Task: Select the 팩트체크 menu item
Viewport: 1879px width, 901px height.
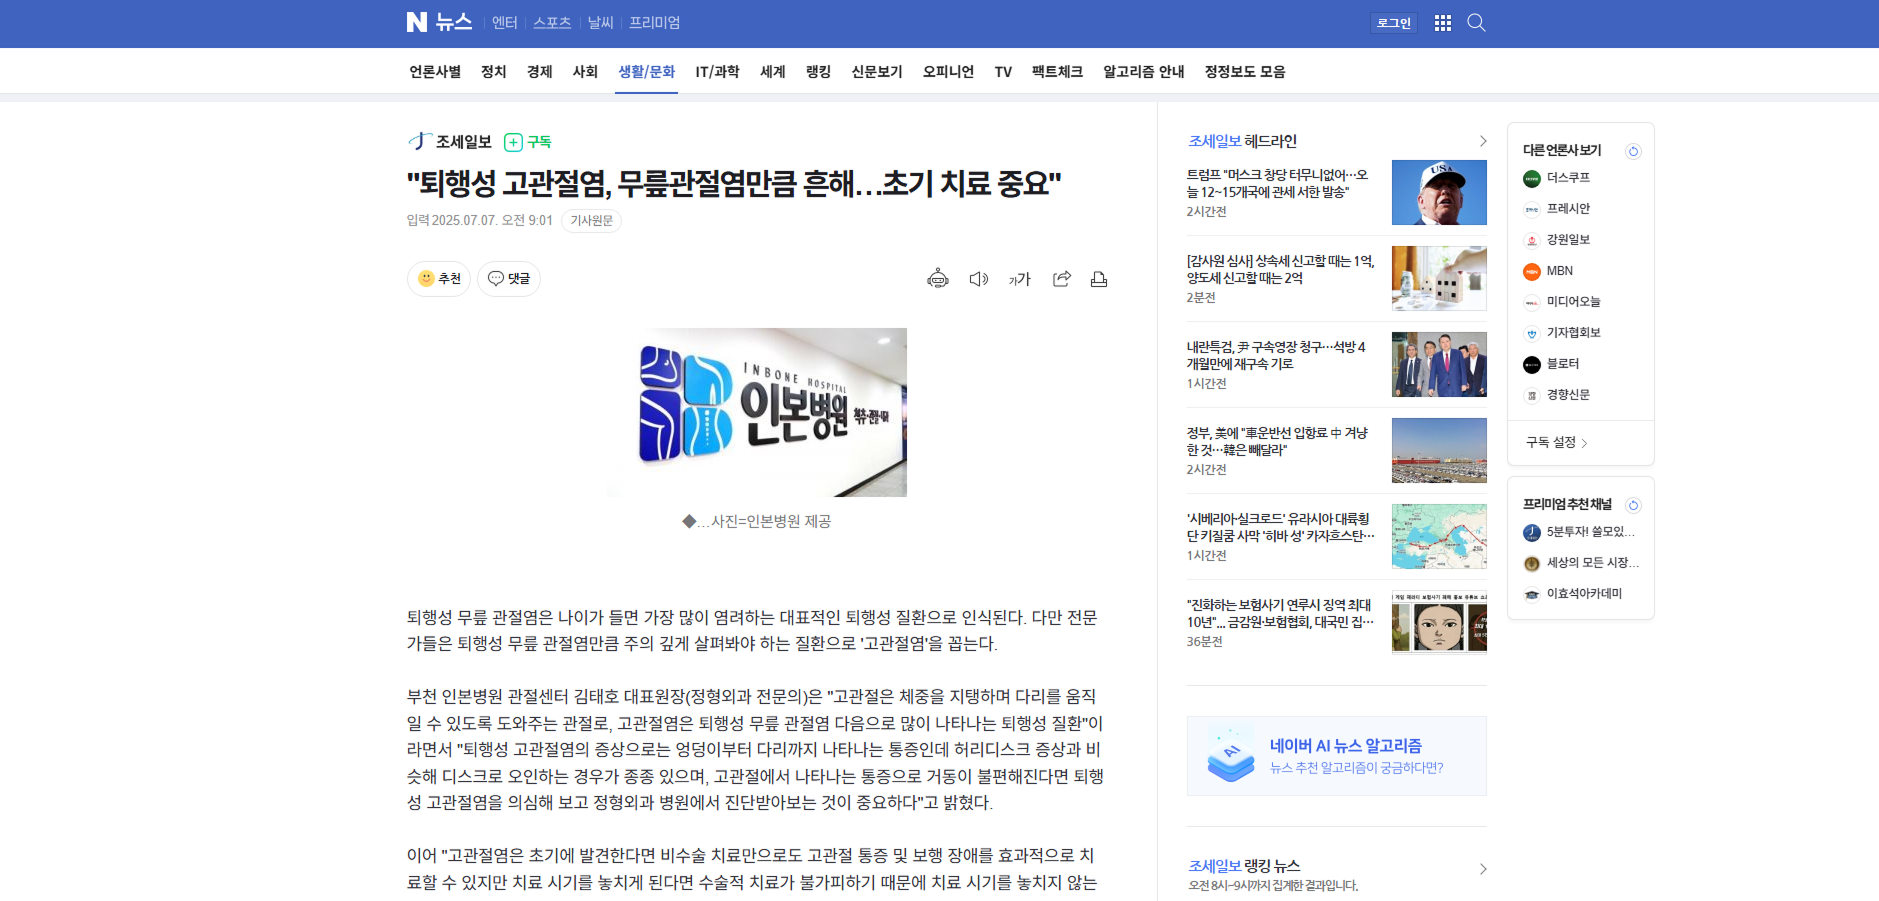Action: coord(1057,72)
